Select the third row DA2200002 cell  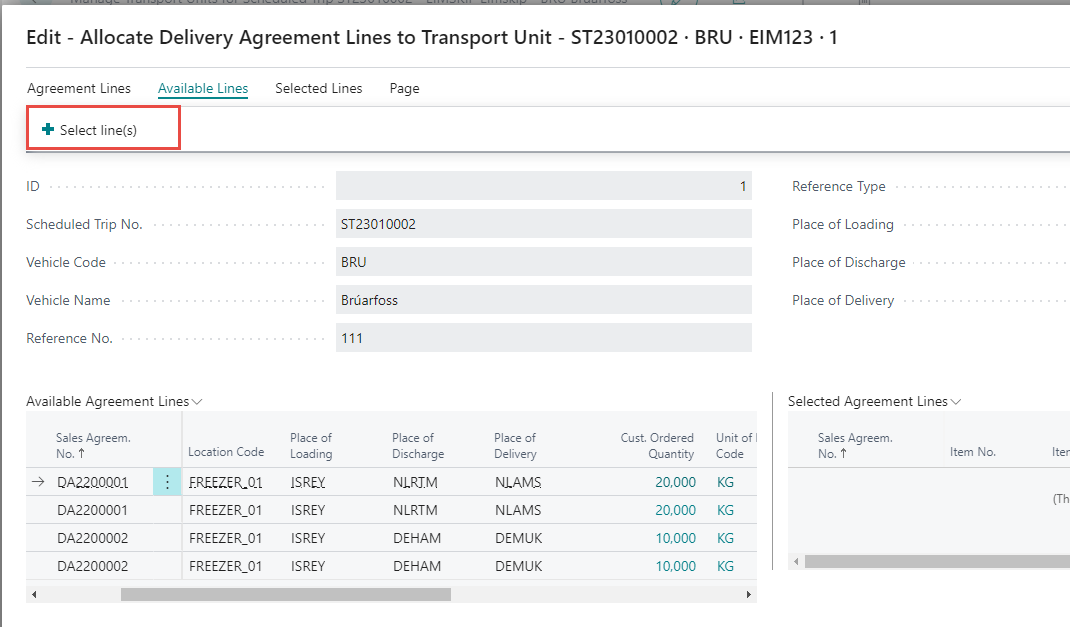(x=92, y=538)
